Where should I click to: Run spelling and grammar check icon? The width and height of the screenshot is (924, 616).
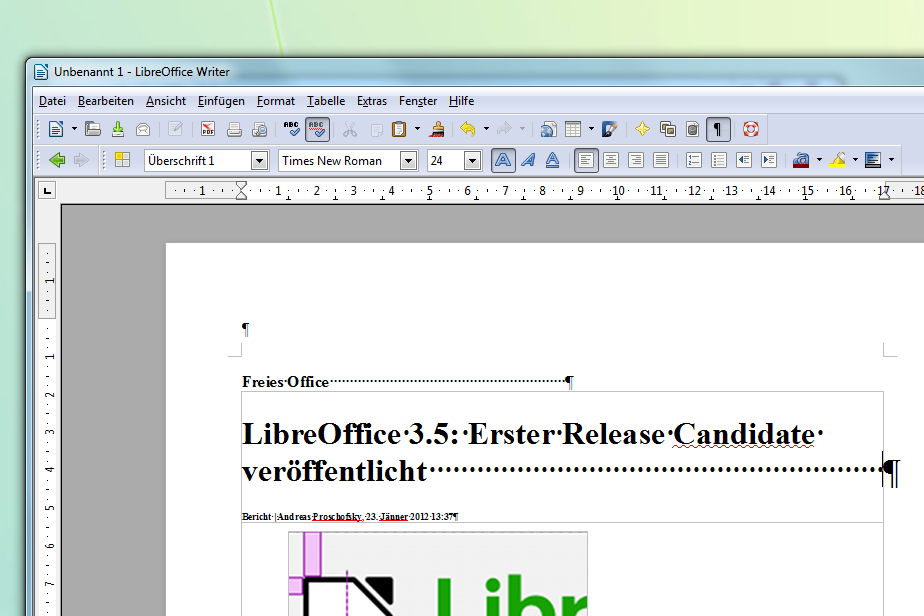tap(291, 129)
